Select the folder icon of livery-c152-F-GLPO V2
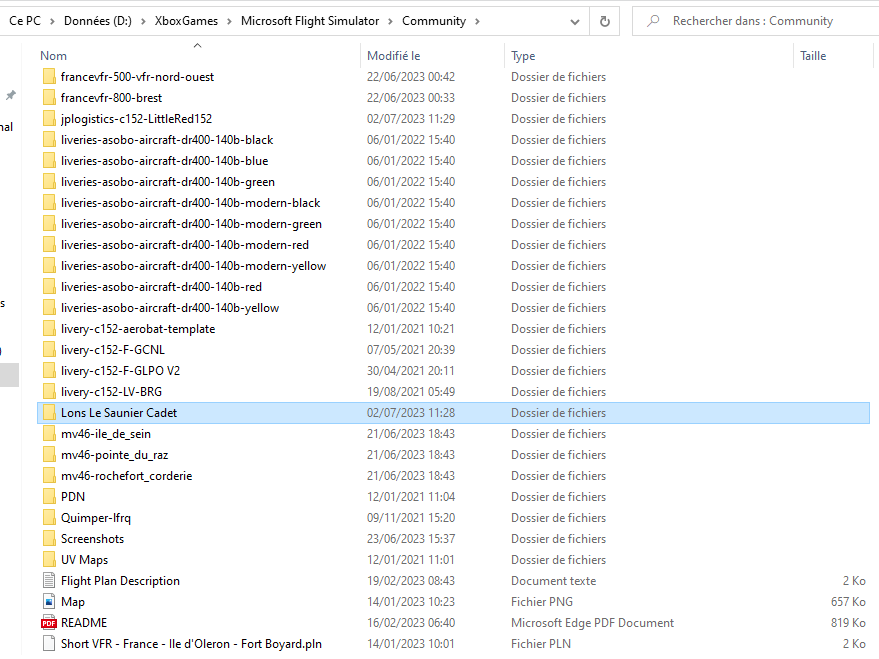The width and height of the screenshot is (879, 659). click(x=49, y=370)
